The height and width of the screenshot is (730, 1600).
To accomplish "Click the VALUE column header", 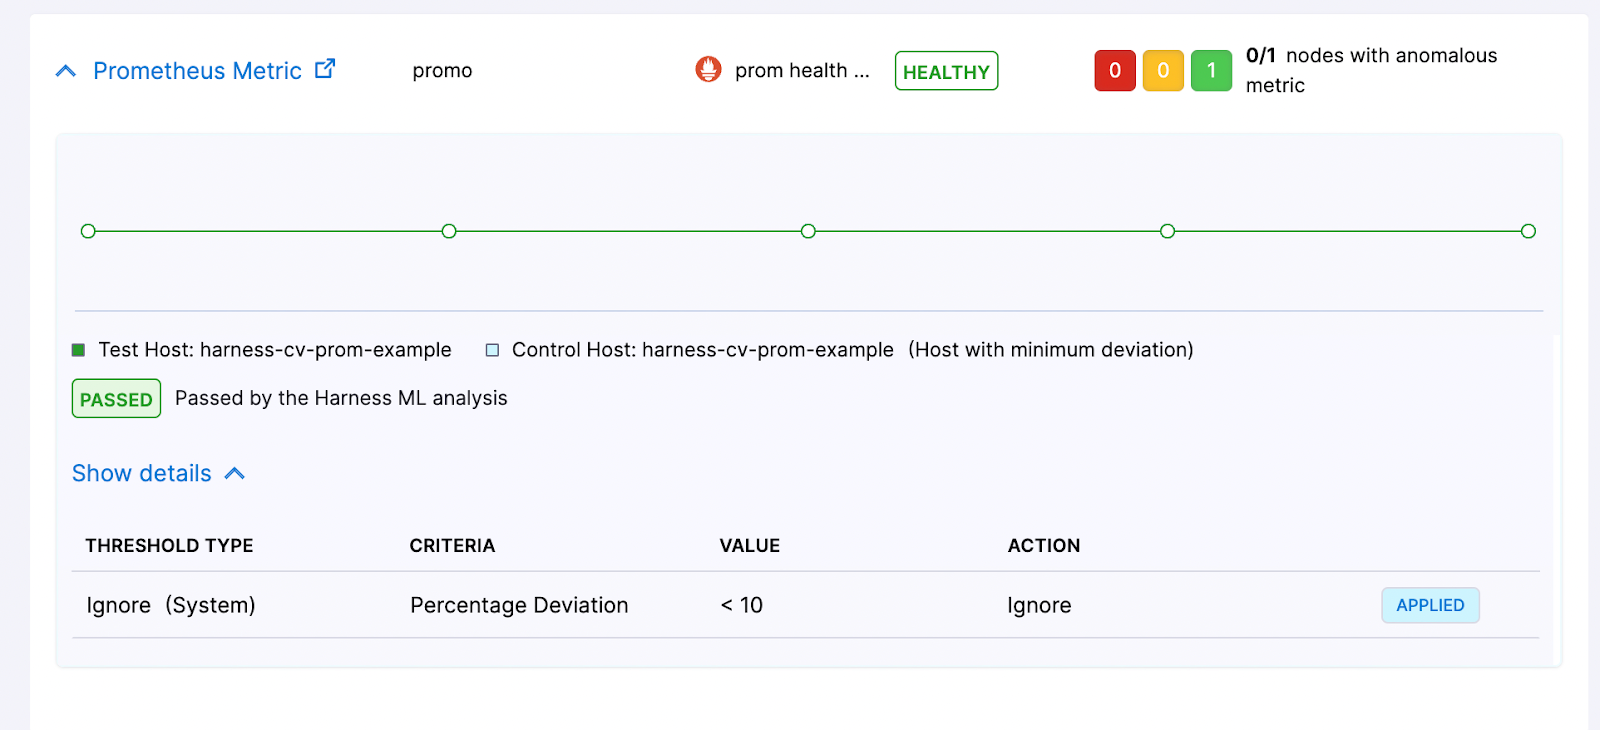I will [750, 546].
